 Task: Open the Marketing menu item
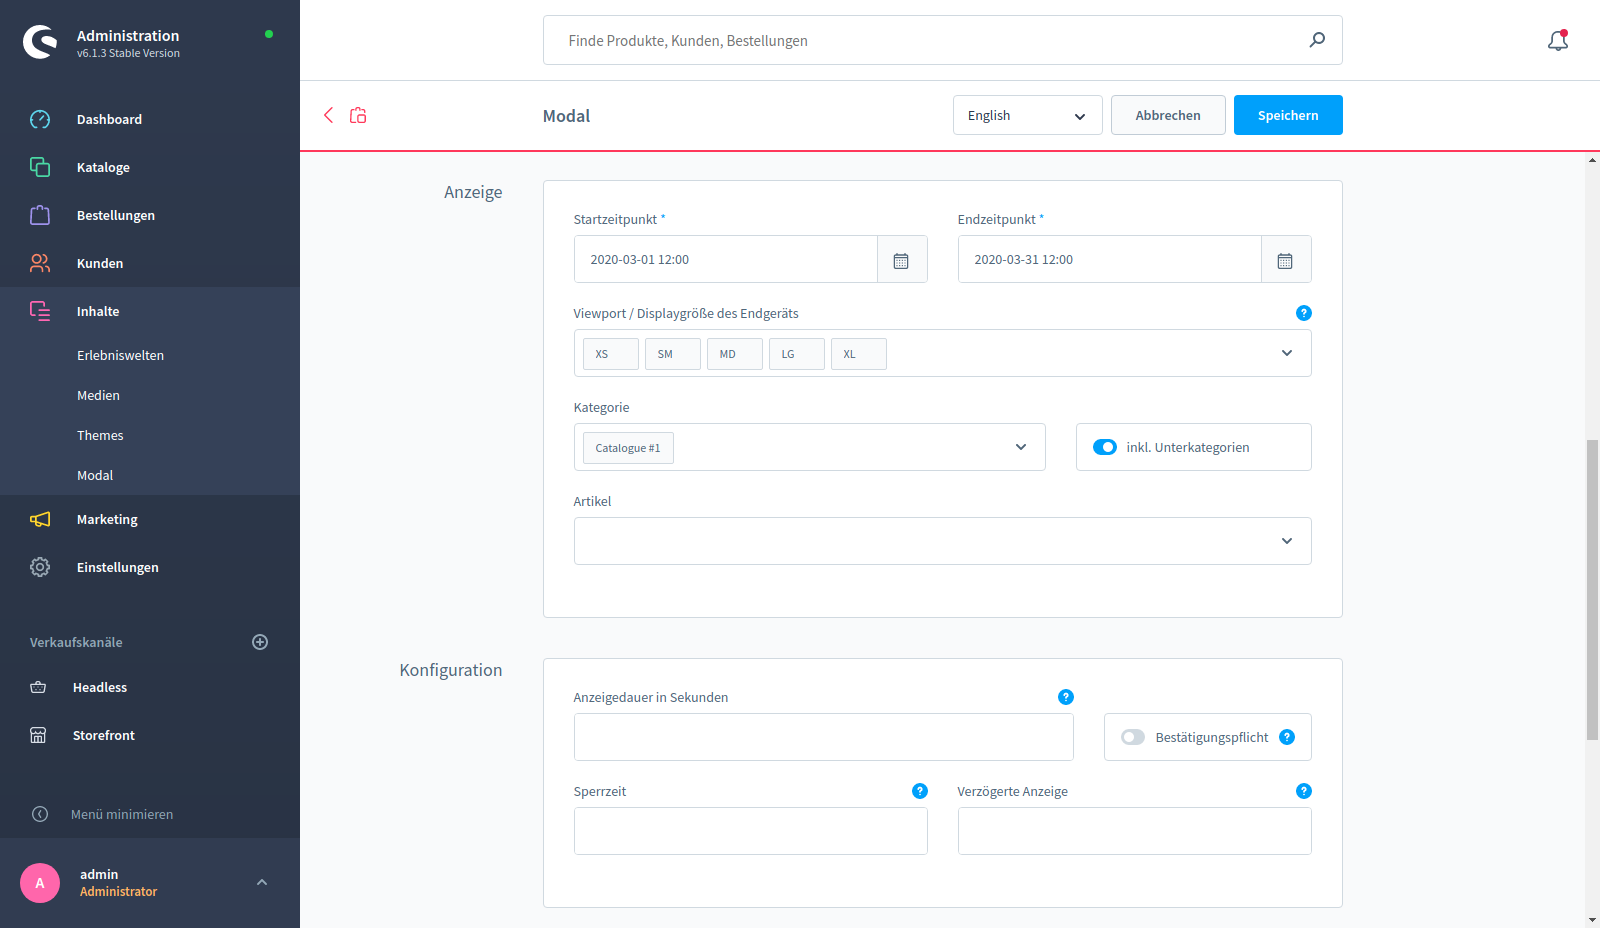(x=107, y=519)
